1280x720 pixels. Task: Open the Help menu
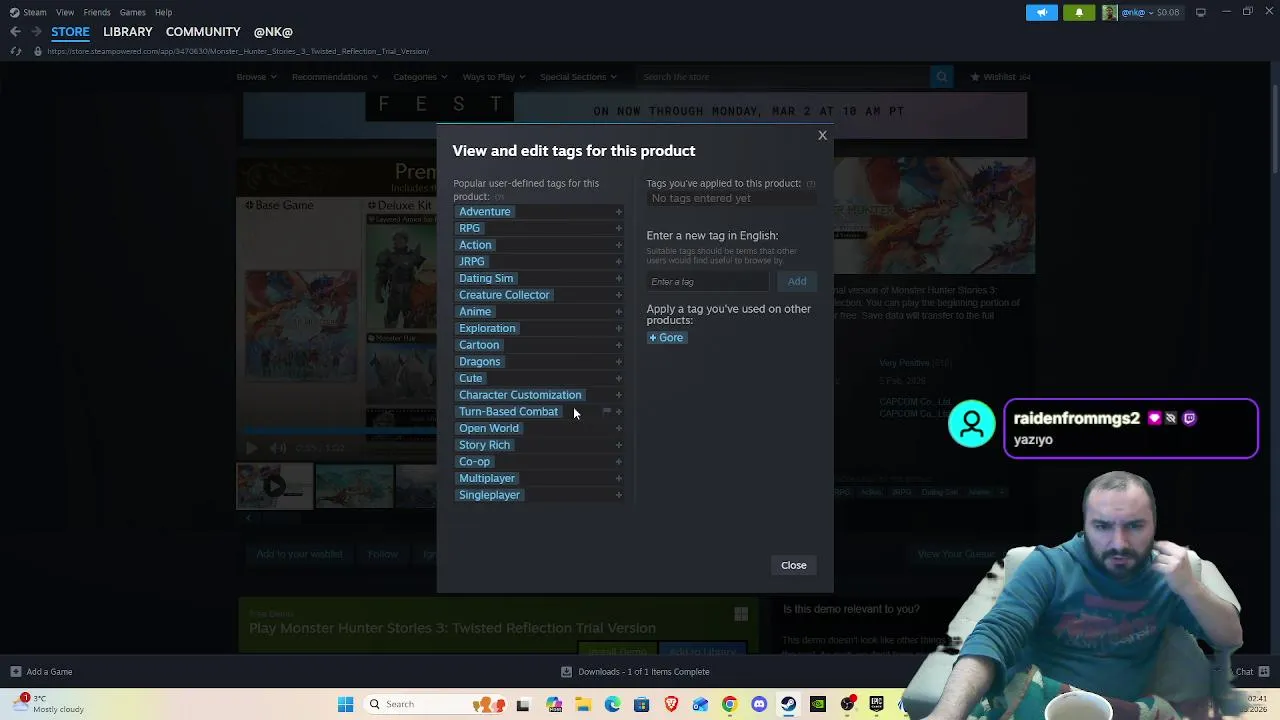coord(163,12)
